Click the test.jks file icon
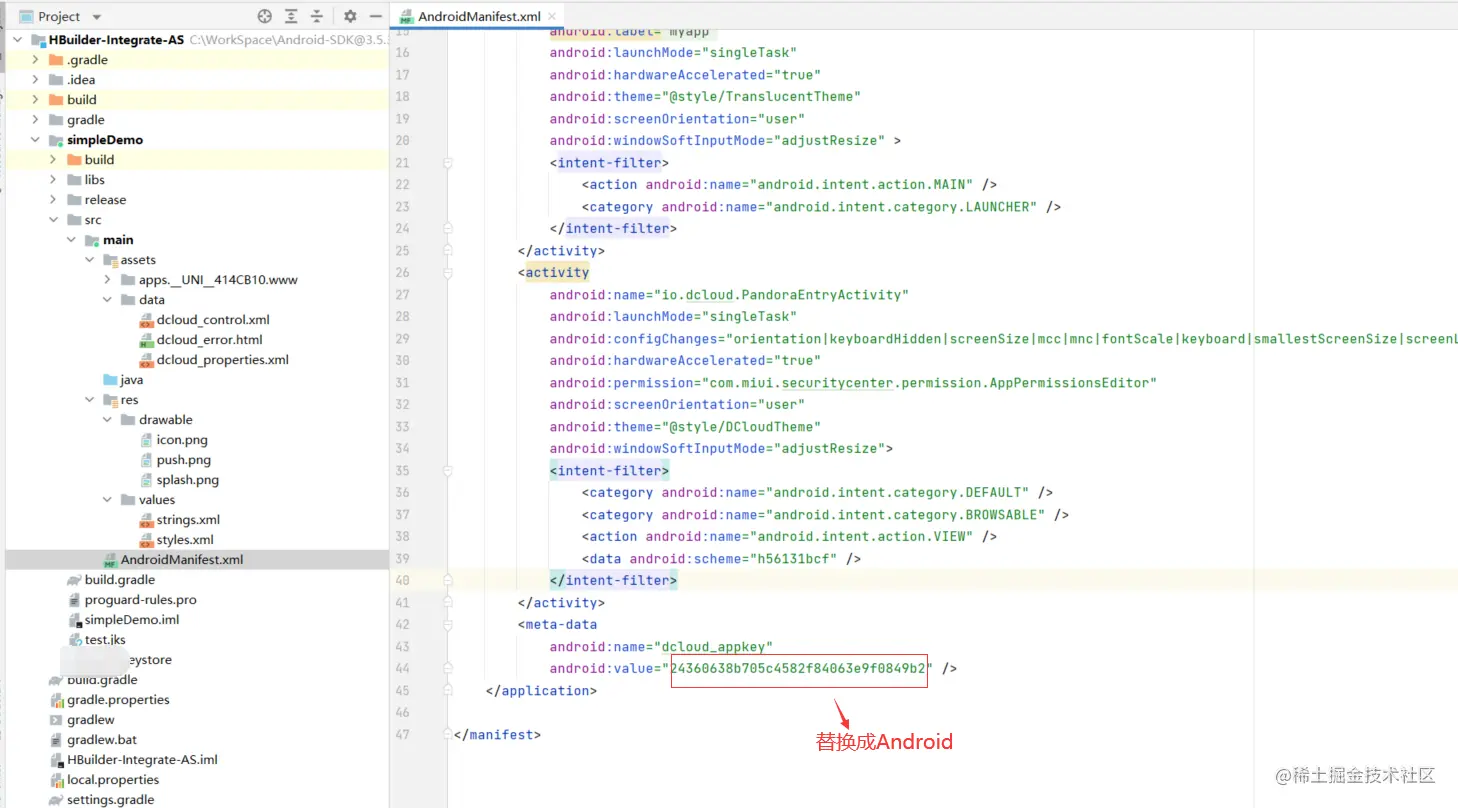The width and height of the screenshot is (1458, 808). (x=74, y=640)
